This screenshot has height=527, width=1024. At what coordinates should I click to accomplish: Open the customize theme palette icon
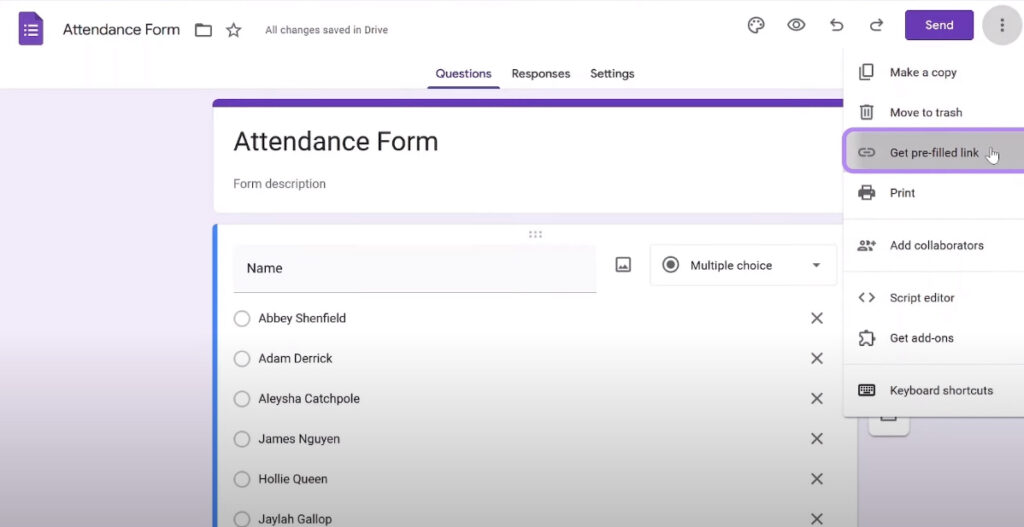(x=756, y=25)
